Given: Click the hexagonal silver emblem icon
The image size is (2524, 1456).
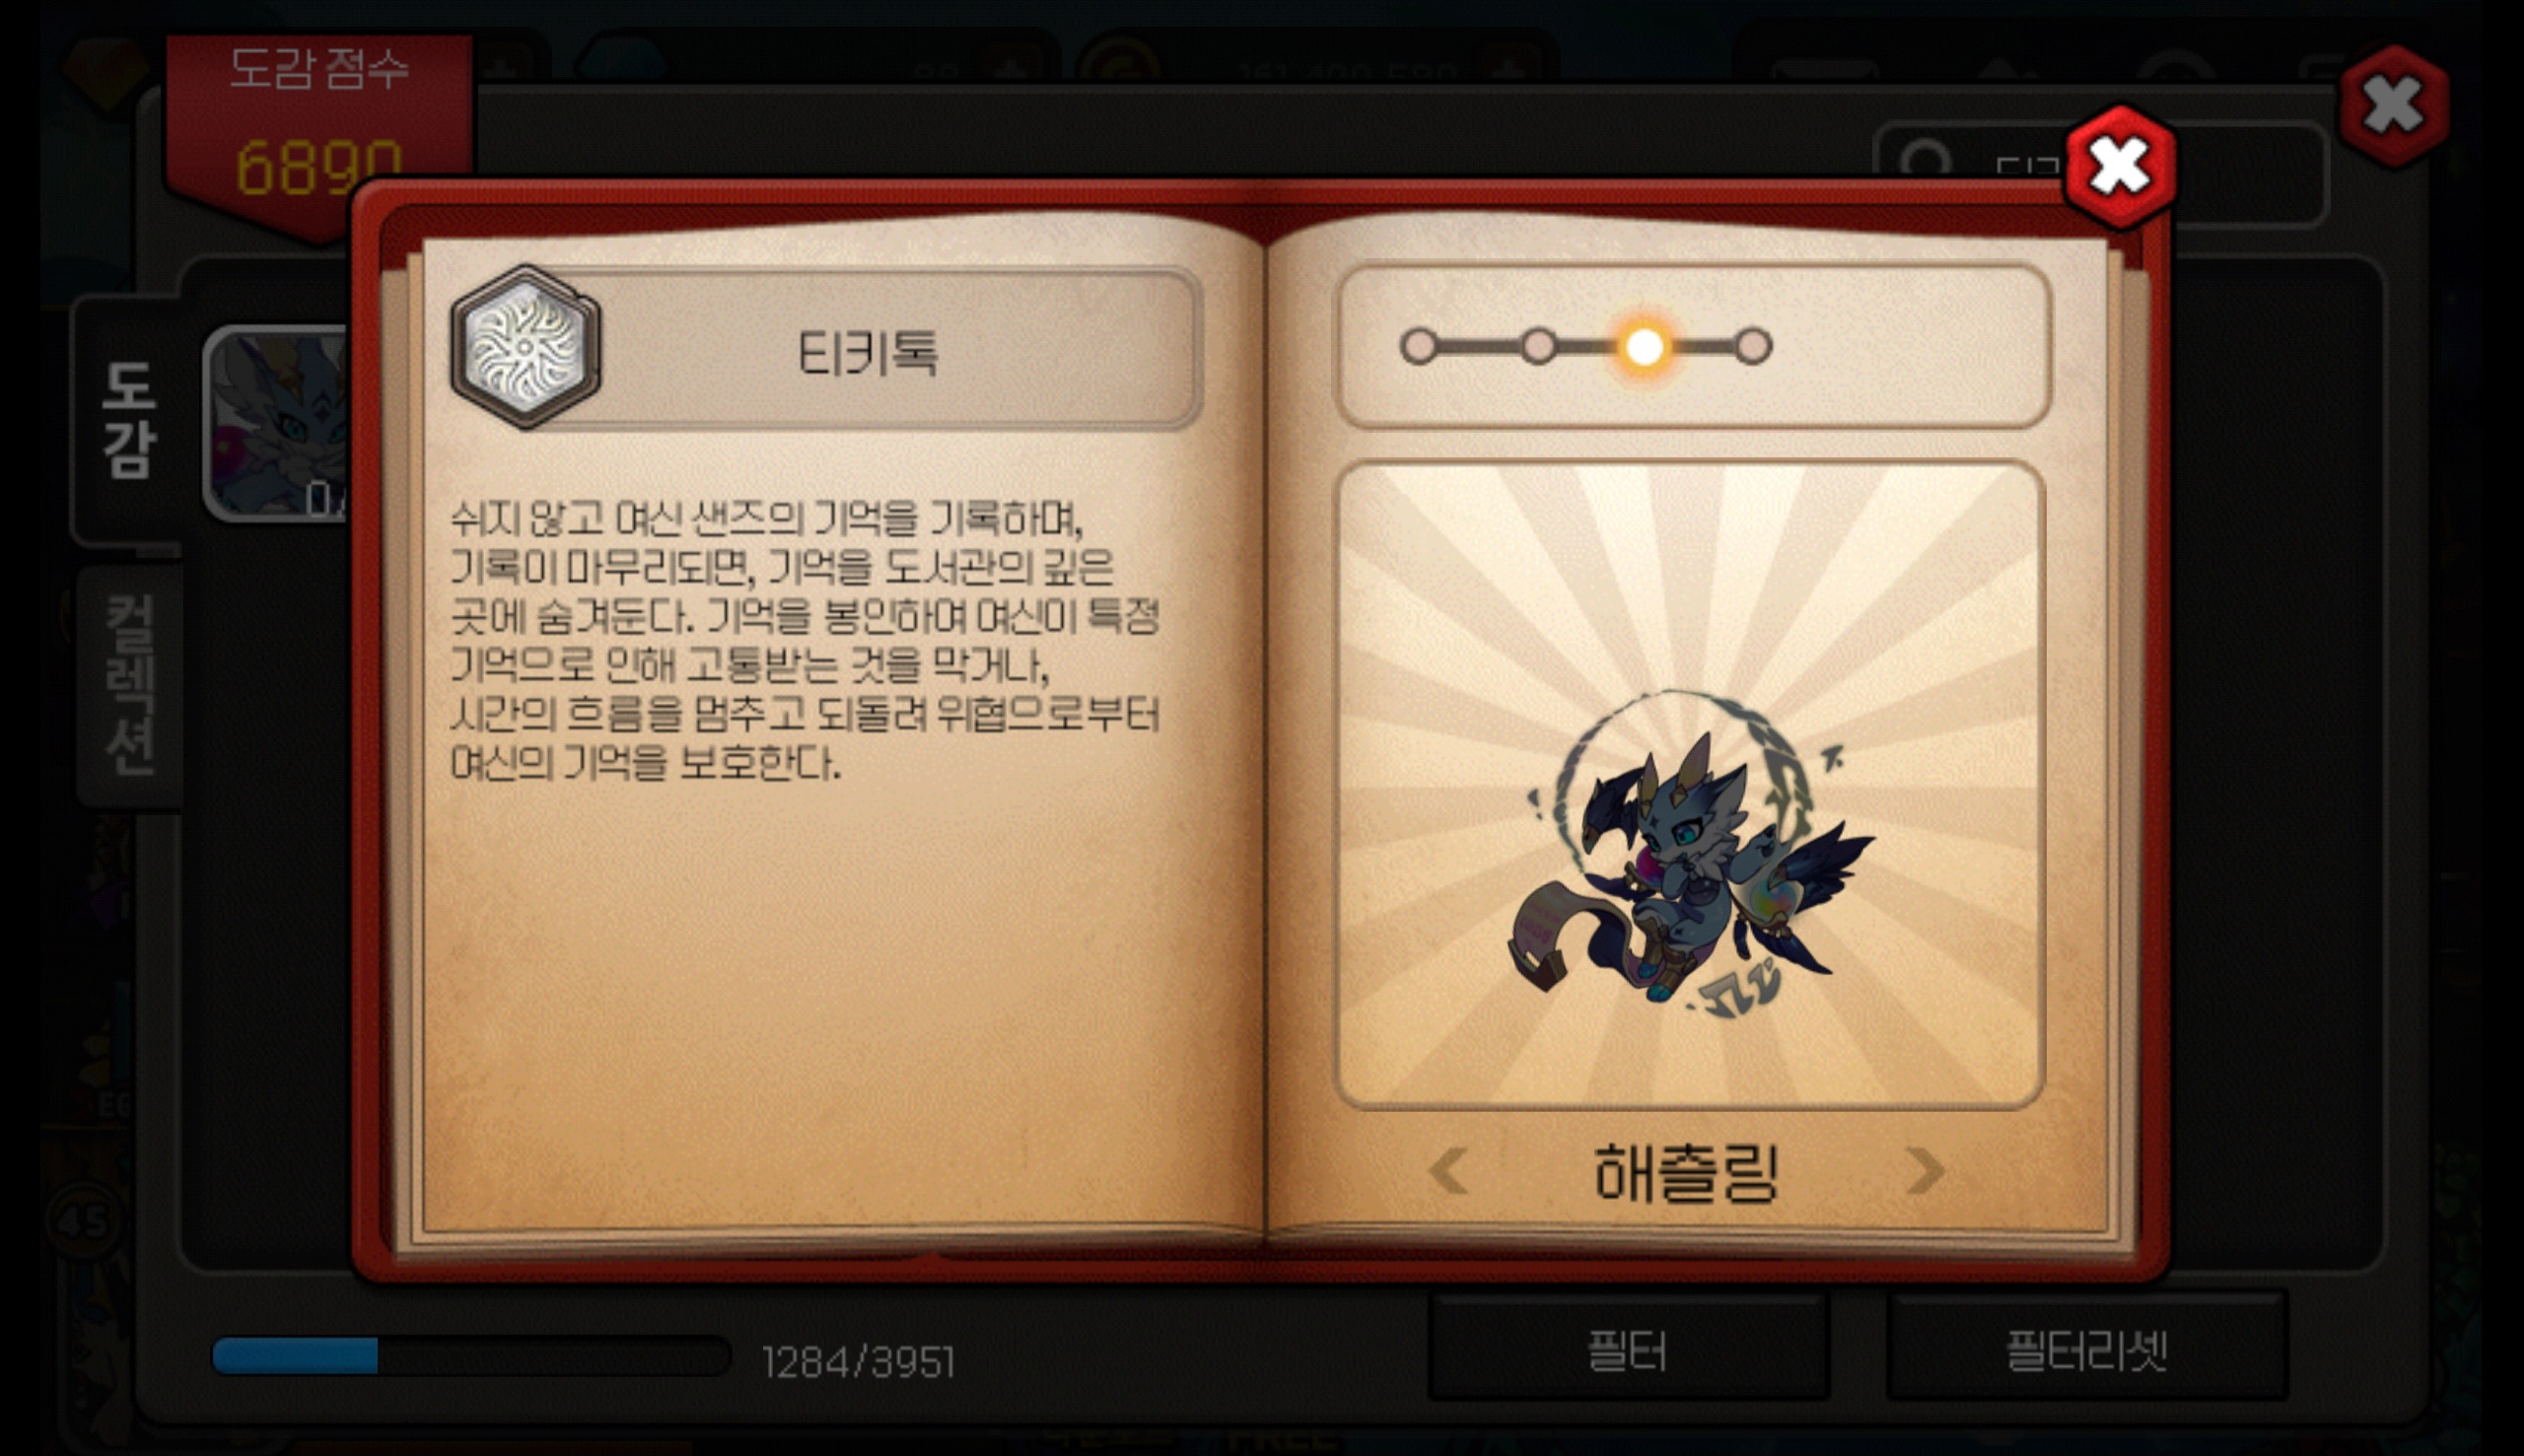Looking at the screenshot, I should [x=526, y=347].
